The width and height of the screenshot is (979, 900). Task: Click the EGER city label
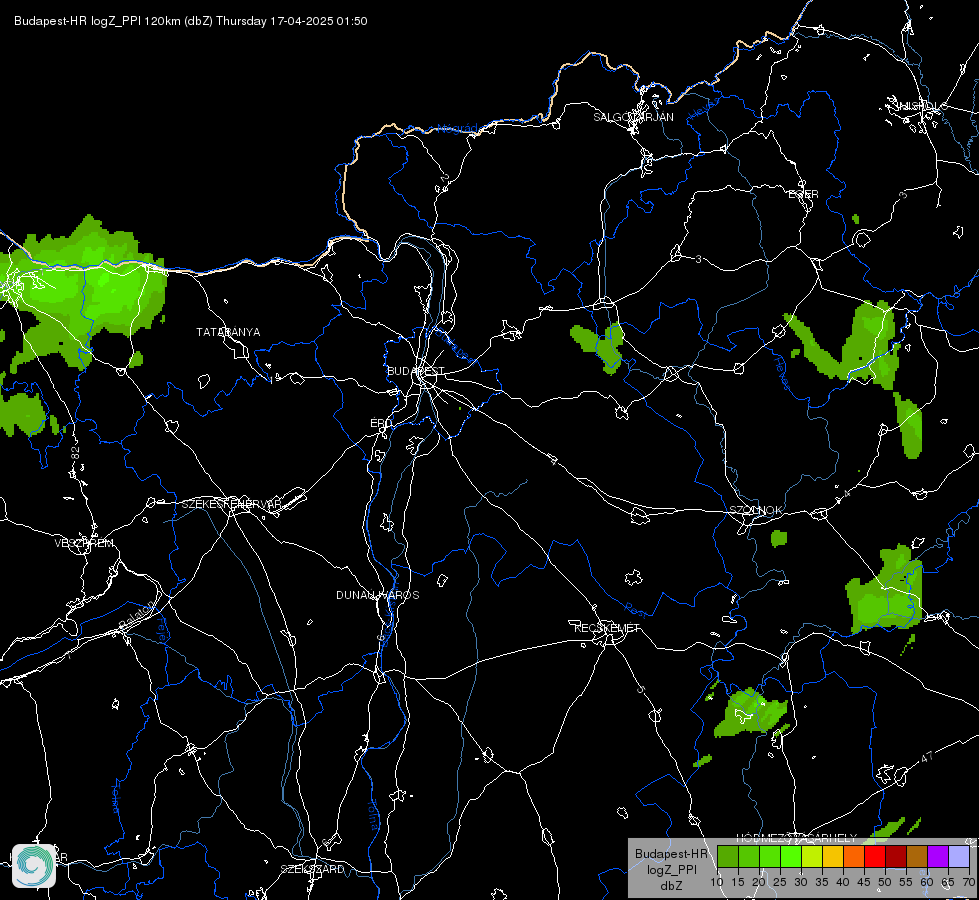click(x=803, y=194)
